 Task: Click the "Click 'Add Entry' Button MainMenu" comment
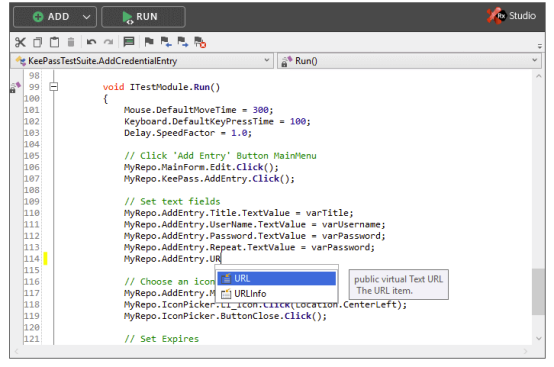click(x=220, y=156)
